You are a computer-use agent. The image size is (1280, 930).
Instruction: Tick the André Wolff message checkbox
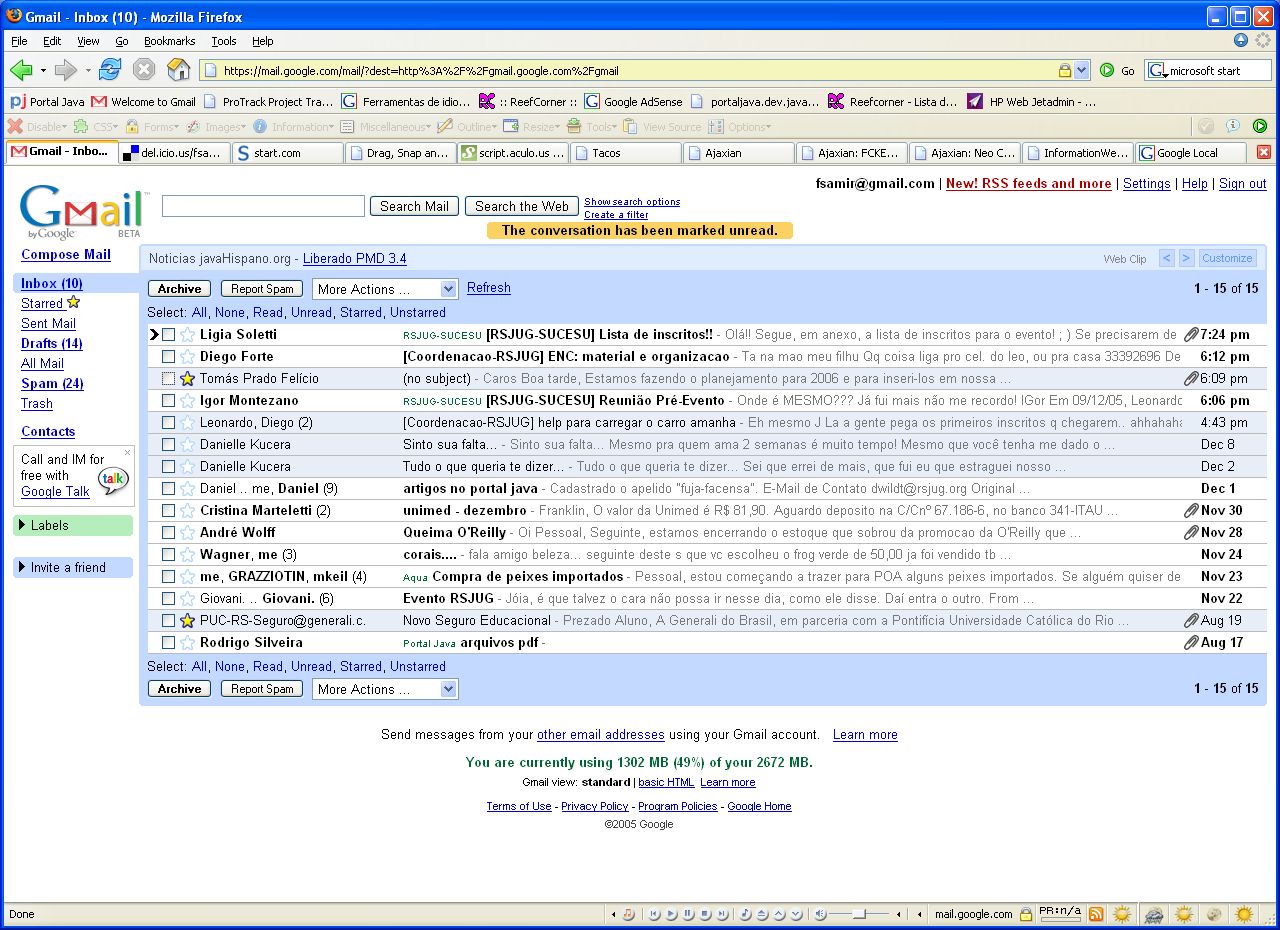[168, 533]
